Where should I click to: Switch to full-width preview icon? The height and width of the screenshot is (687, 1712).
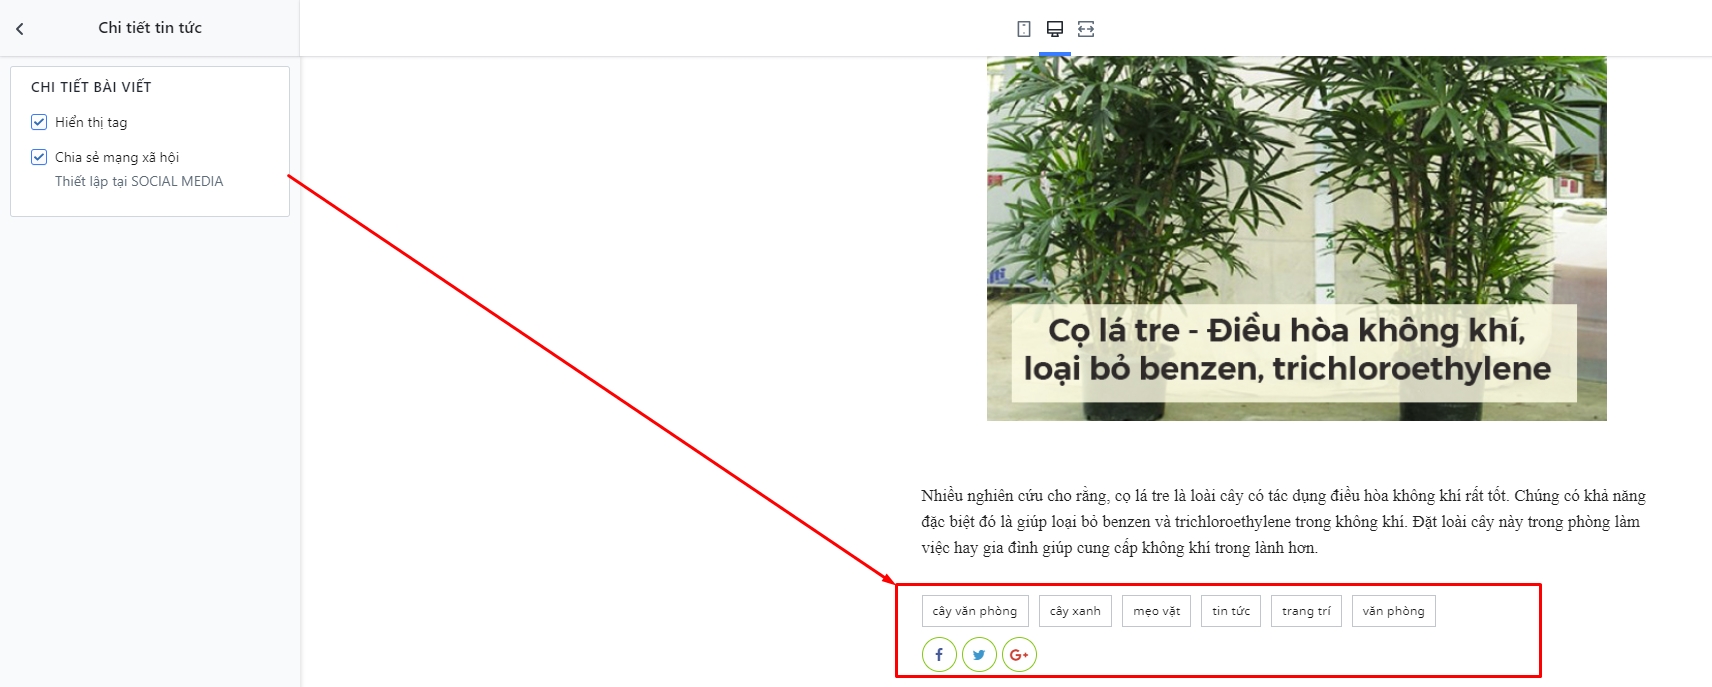1086,29
